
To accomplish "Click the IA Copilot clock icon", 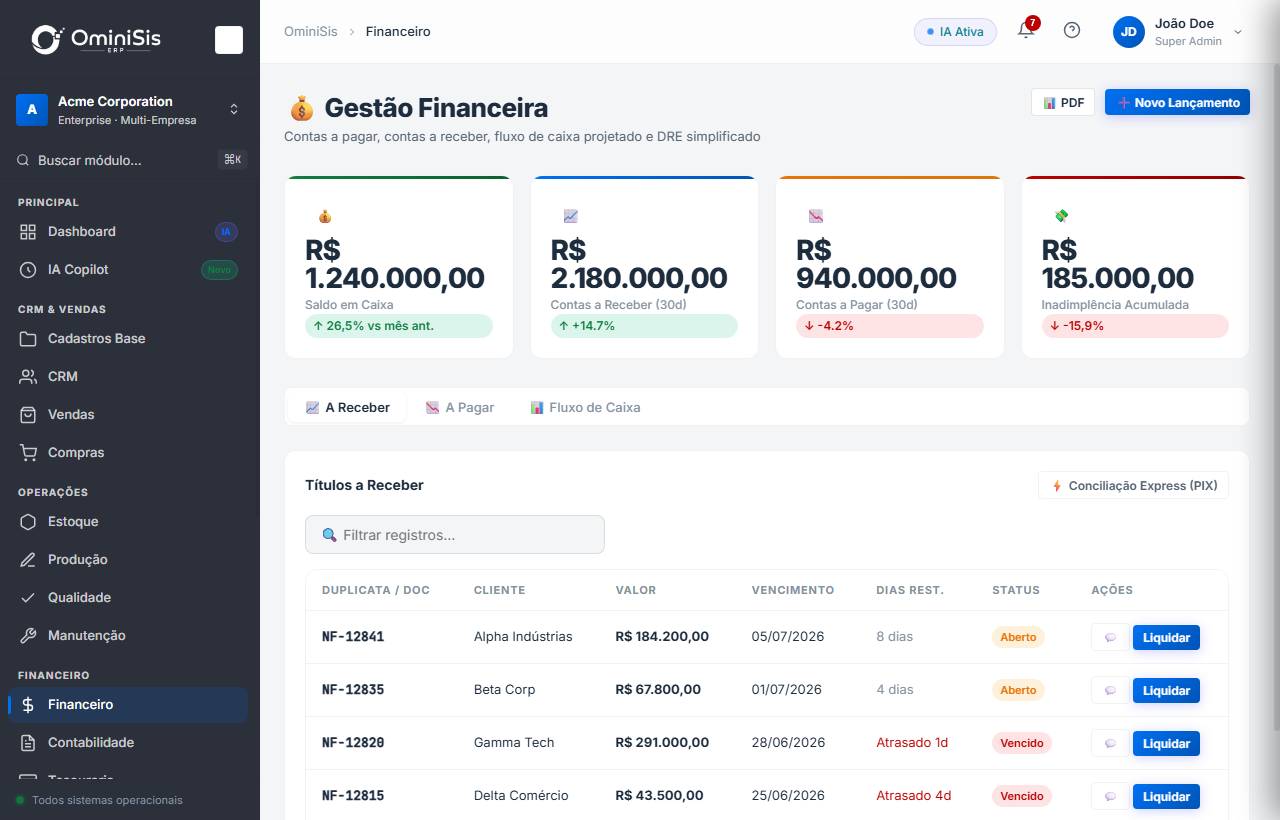I will click(x=28, y=270).
